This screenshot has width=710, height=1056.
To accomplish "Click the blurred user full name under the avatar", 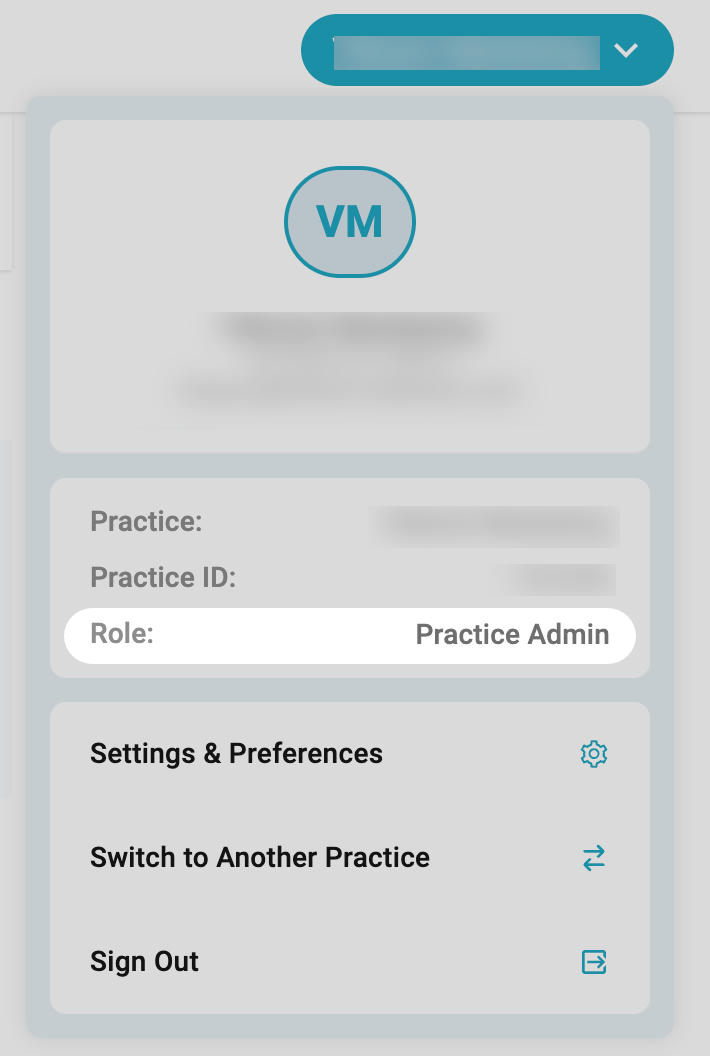I will pos(350,329).
